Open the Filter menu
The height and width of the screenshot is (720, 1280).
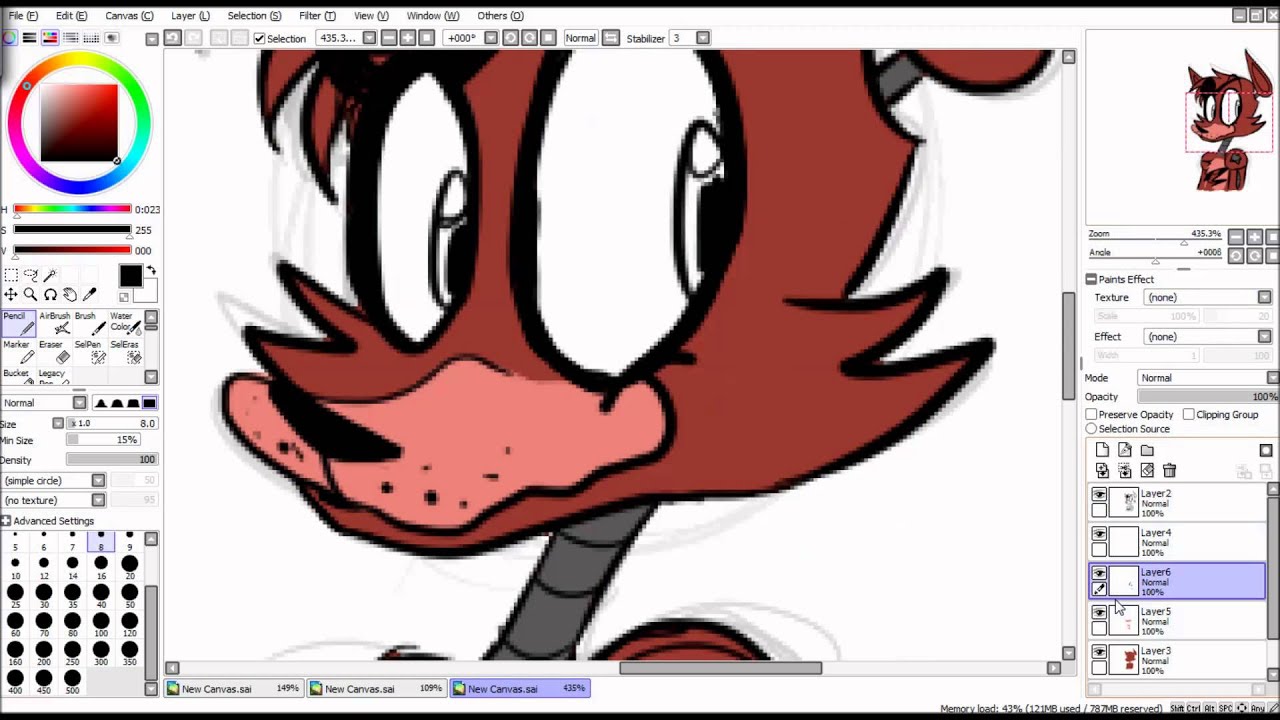pyautogui.click(x=317, y=15)
